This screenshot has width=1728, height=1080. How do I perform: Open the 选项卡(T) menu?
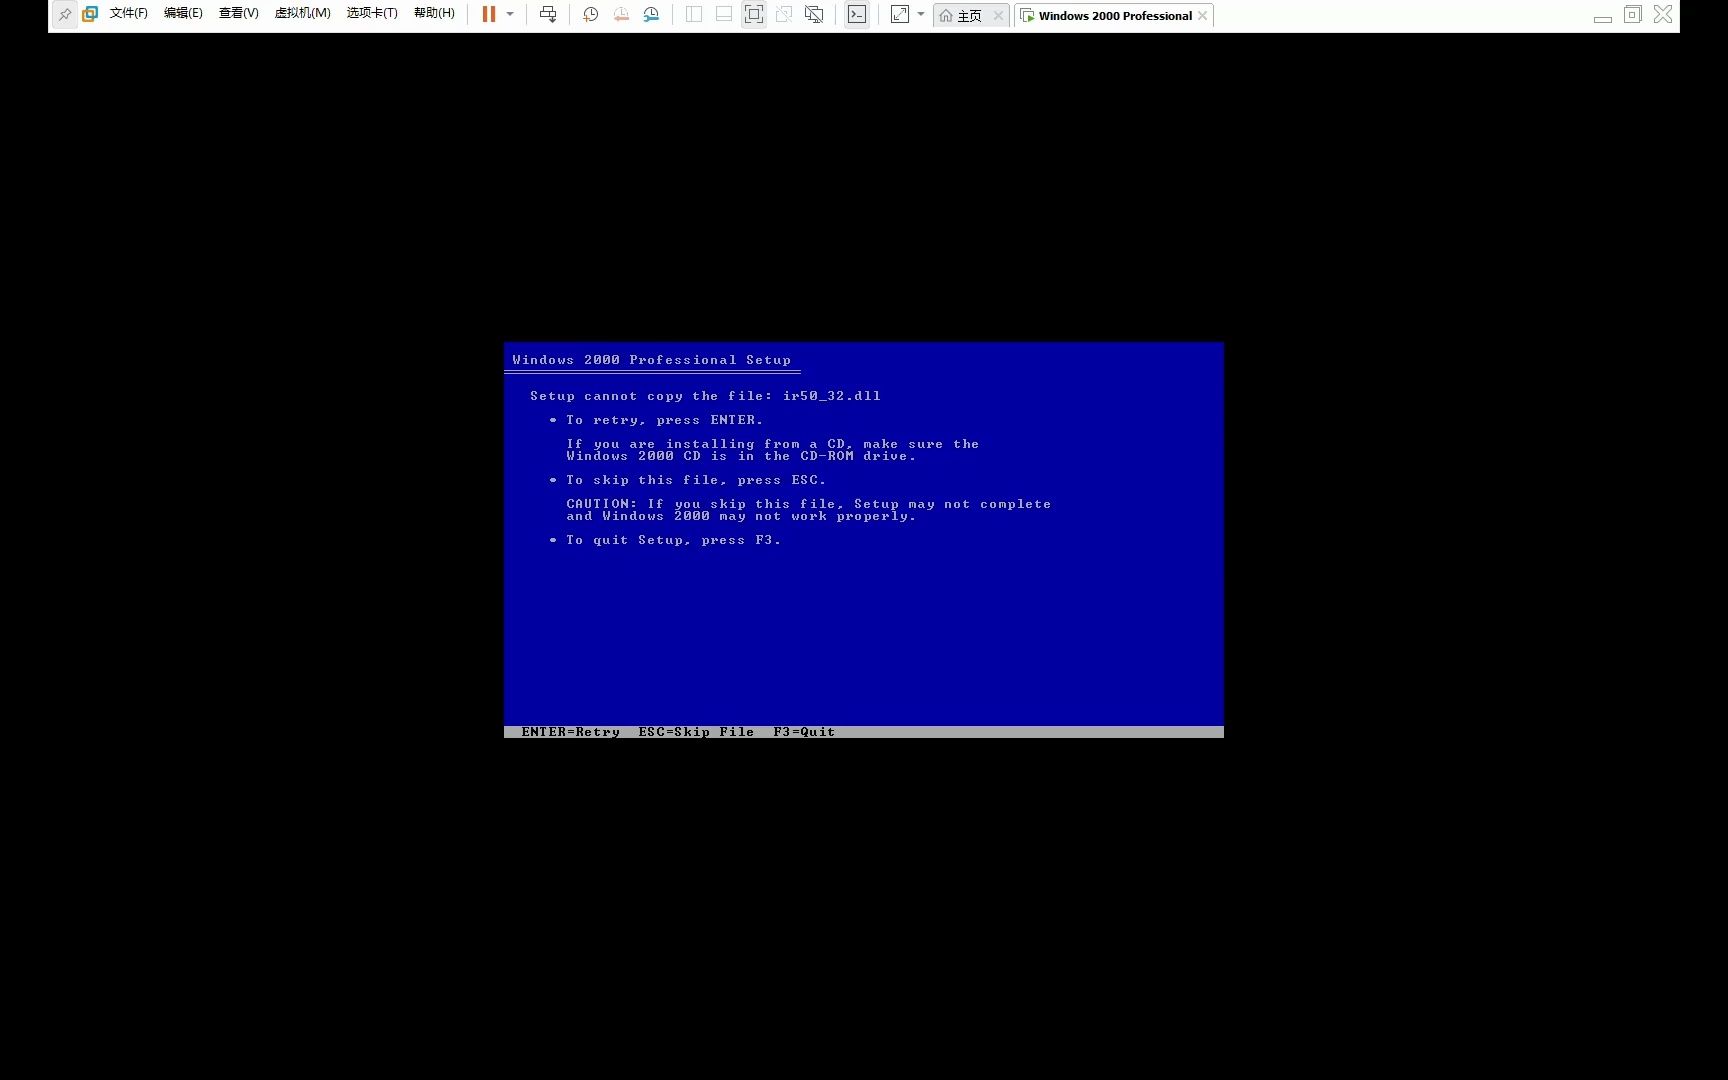click(x=370, y=13)
